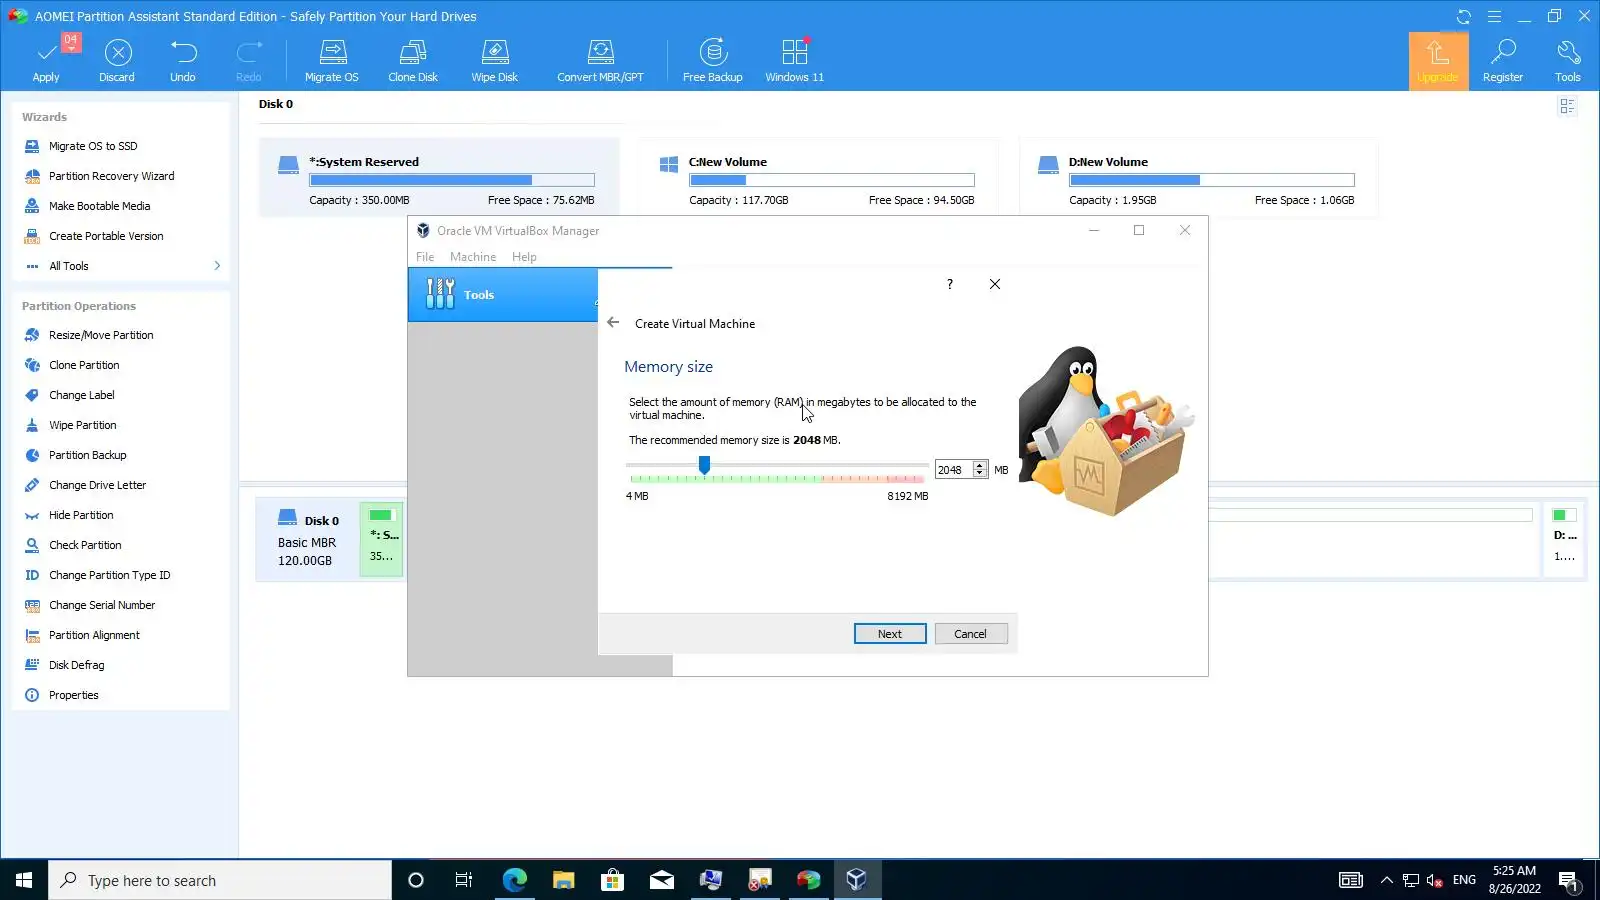Run Check Partition operation
This screenshot has height=900, width=1600.
point(85,545)
